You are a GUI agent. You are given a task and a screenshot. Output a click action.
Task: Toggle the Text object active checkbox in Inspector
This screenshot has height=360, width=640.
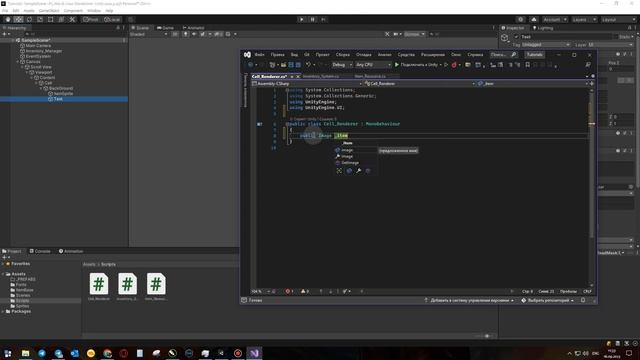(x=516, y=37)
